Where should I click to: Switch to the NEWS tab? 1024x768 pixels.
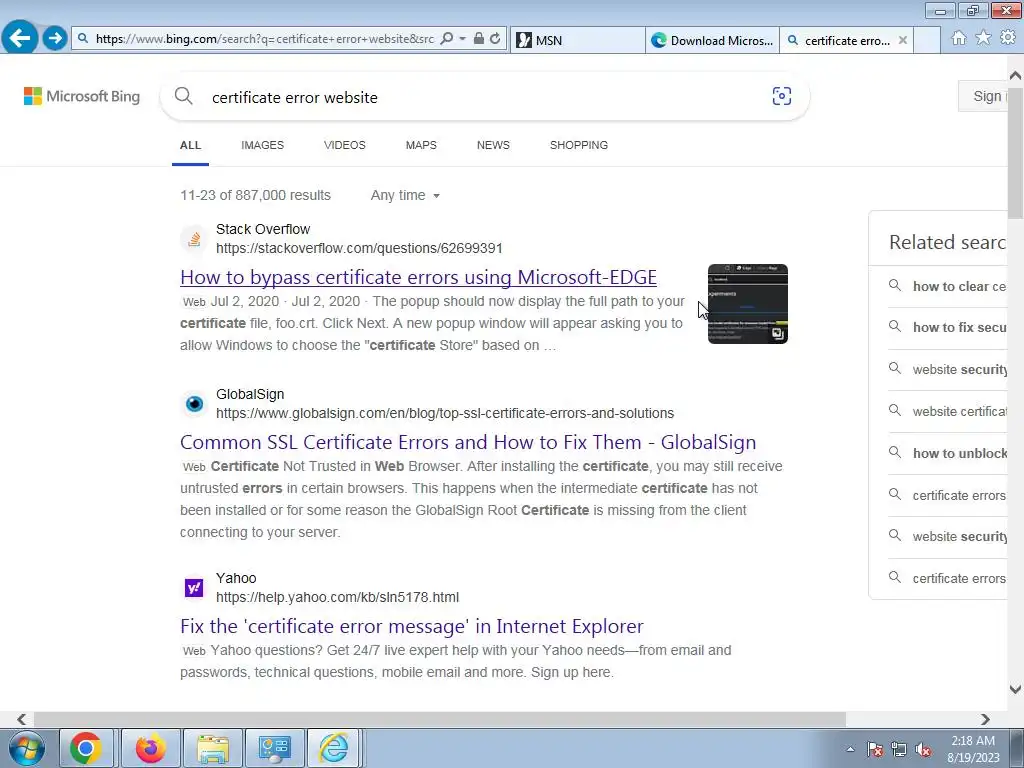coord(493,145)
